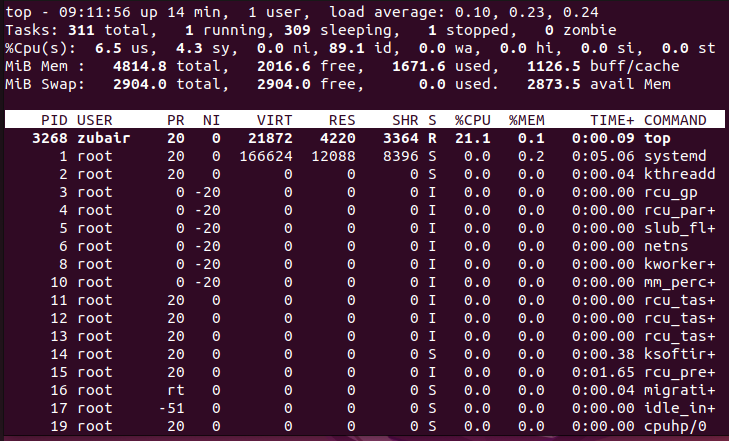Image resolution: width=729 pixels, height=441 pixels.
Task: Click the systemd process name
Action: pos(675,156)
